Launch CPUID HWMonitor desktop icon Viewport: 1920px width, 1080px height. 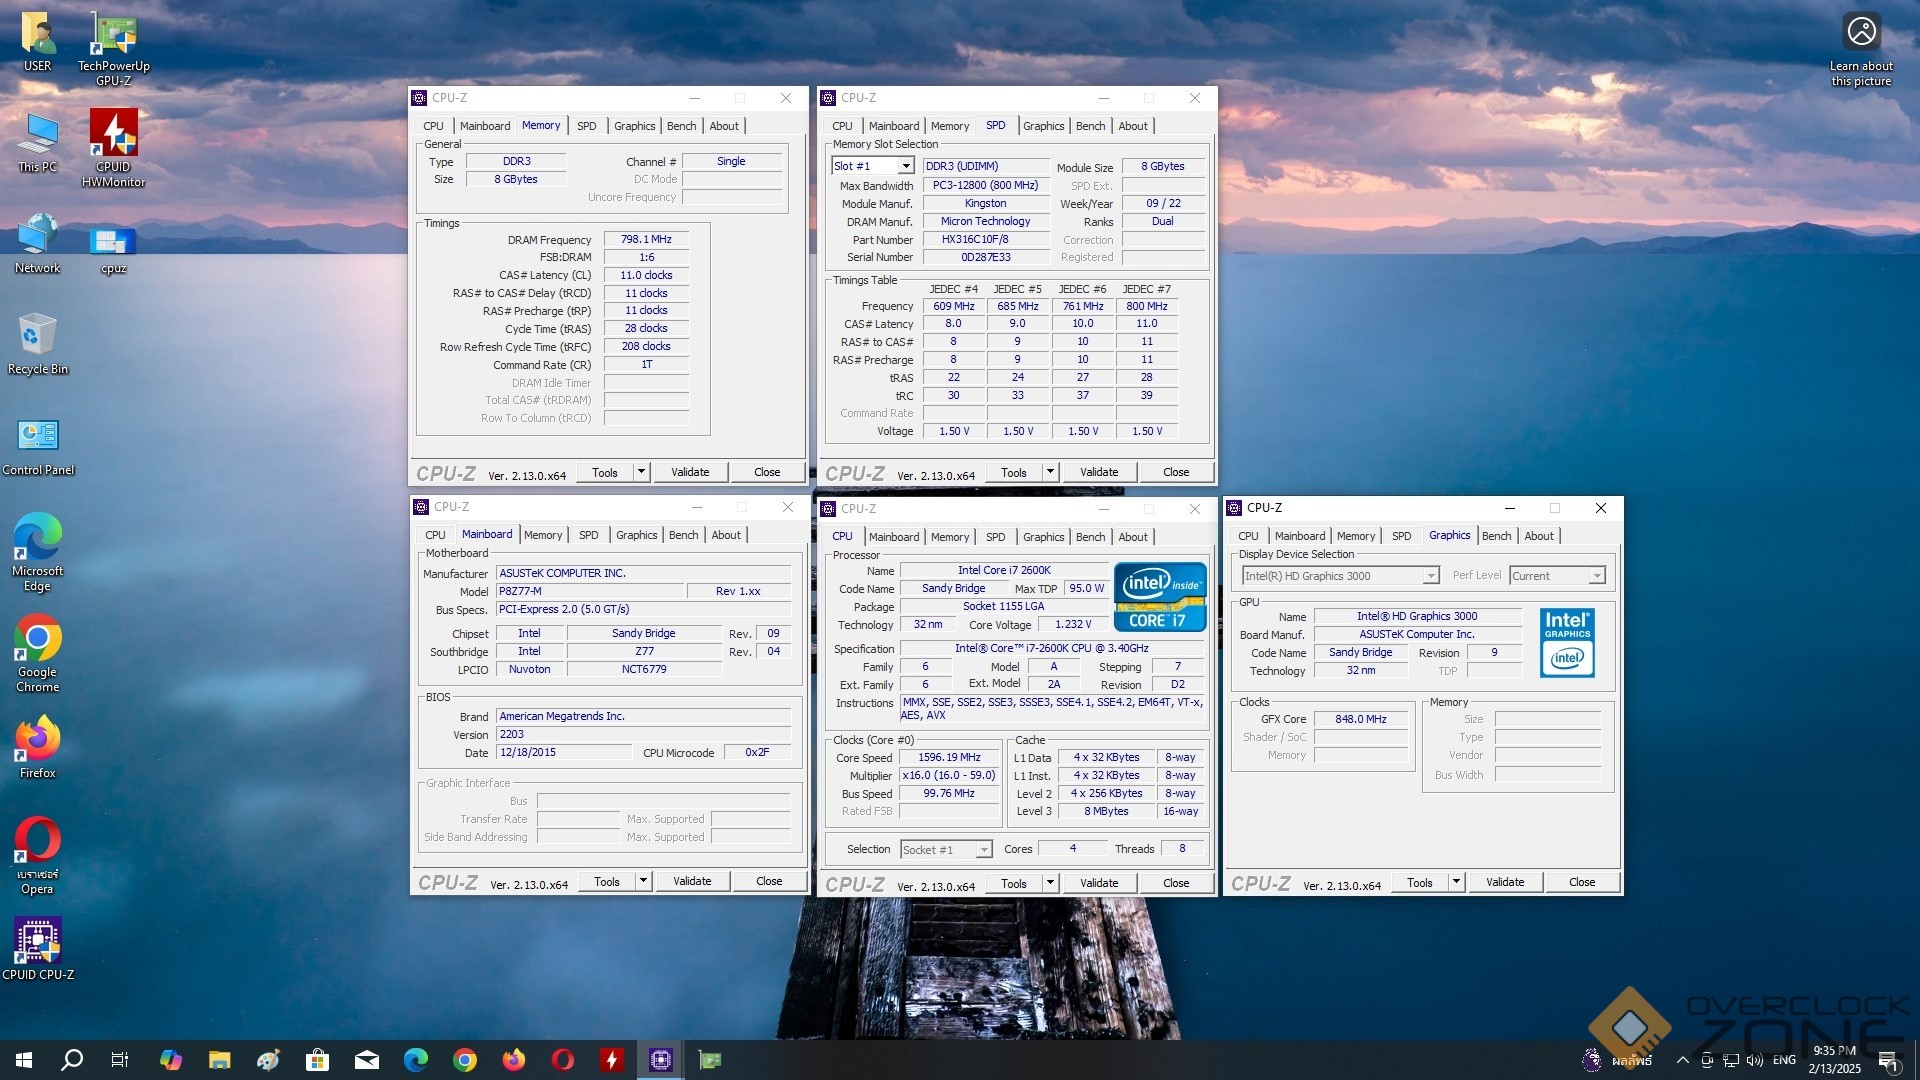pos(114,148)
